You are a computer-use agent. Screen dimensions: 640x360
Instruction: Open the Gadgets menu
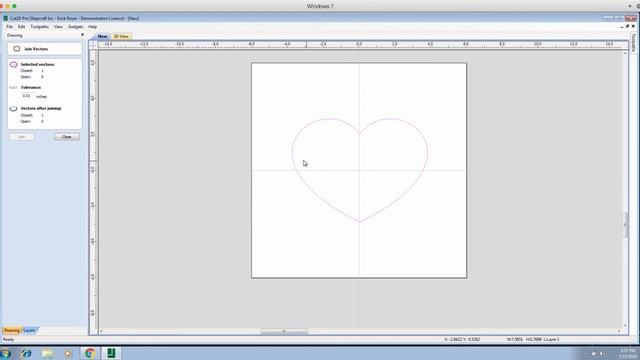point(76,27)
